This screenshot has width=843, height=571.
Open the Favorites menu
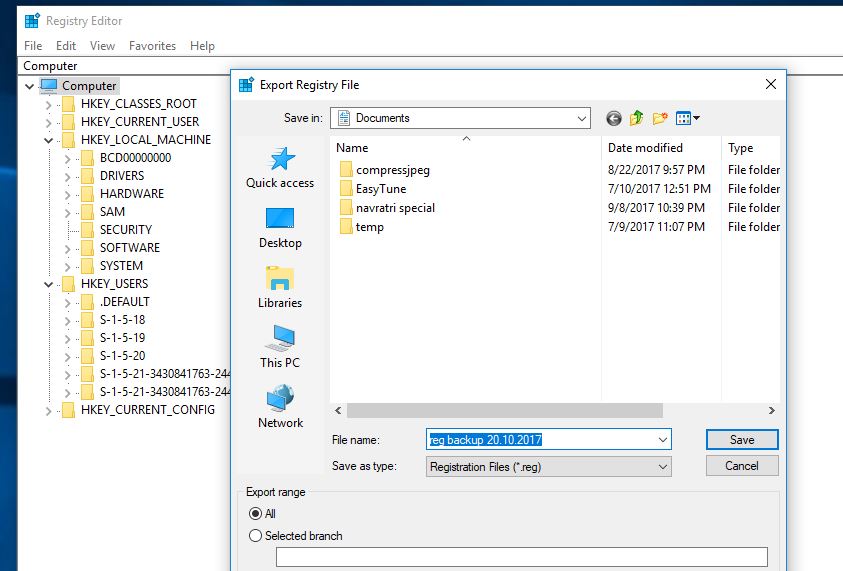[152, 46]
